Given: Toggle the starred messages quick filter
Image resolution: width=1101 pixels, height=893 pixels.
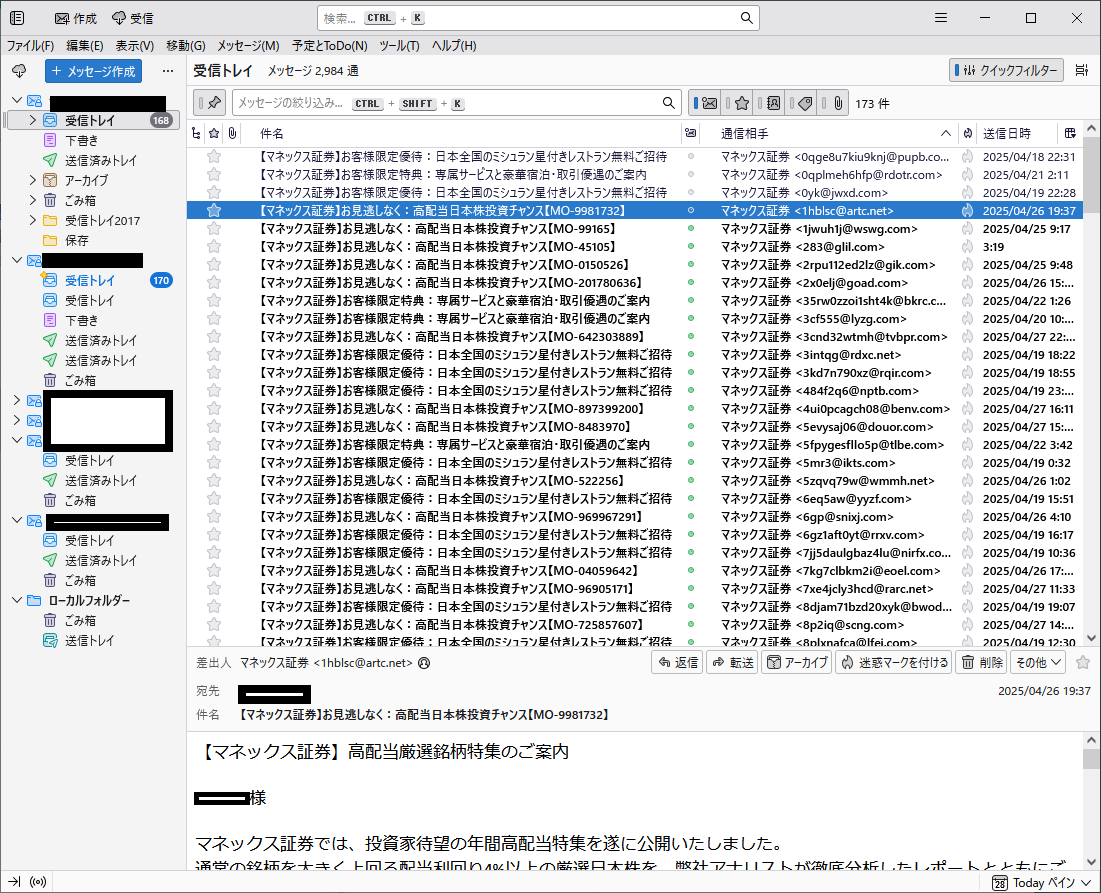Looking at the screenshot, I should 739,103.
